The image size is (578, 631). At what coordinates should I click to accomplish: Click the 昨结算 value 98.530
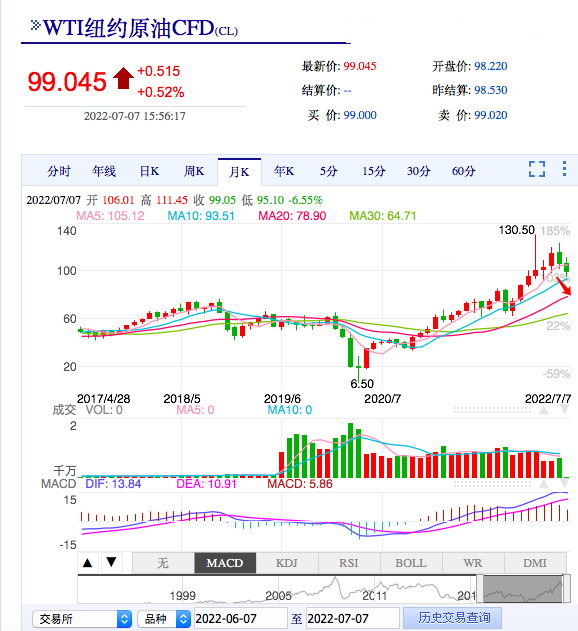pos(491,90)
